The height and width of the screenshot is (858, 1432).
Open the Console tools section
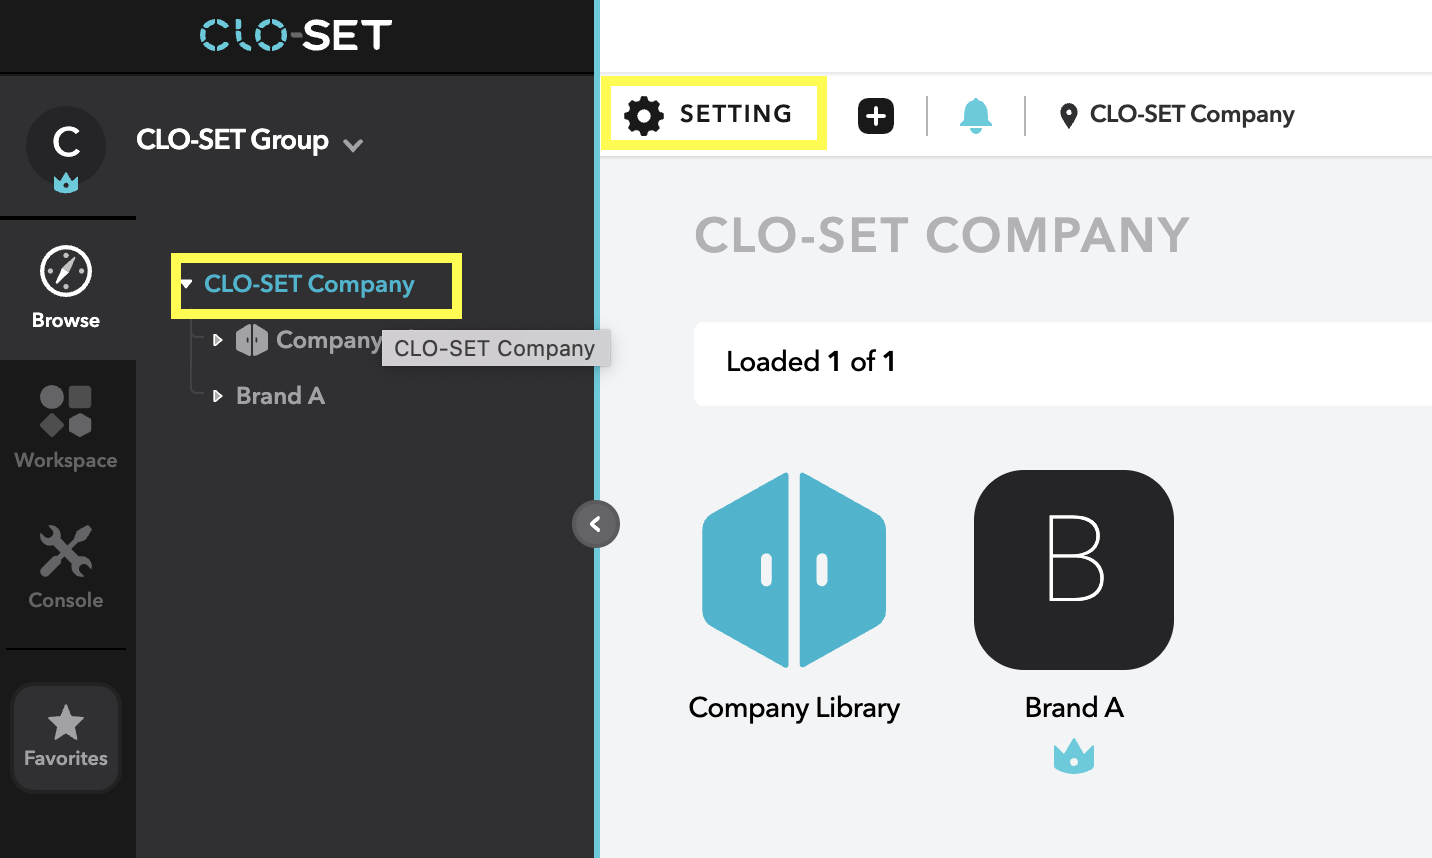click(x=66, y=552)
